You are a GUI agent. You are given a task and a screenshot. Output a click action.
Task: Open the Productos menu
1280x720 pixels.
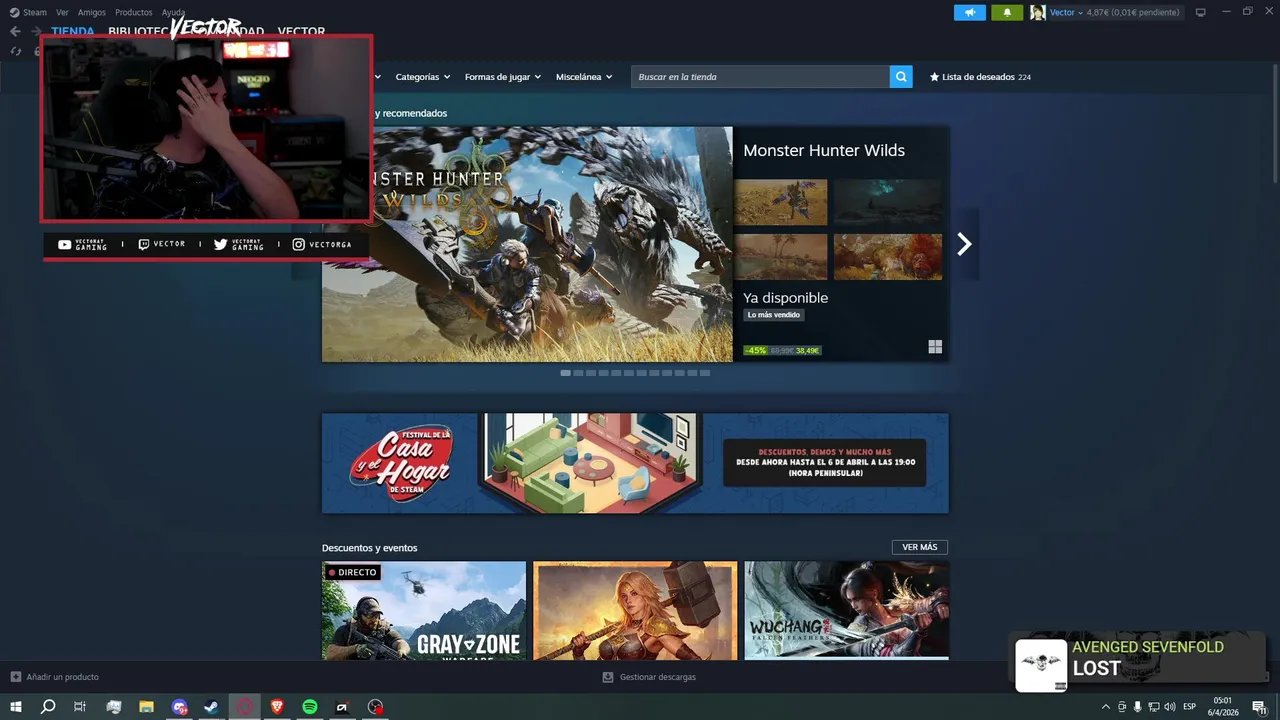tap(134, 12)
